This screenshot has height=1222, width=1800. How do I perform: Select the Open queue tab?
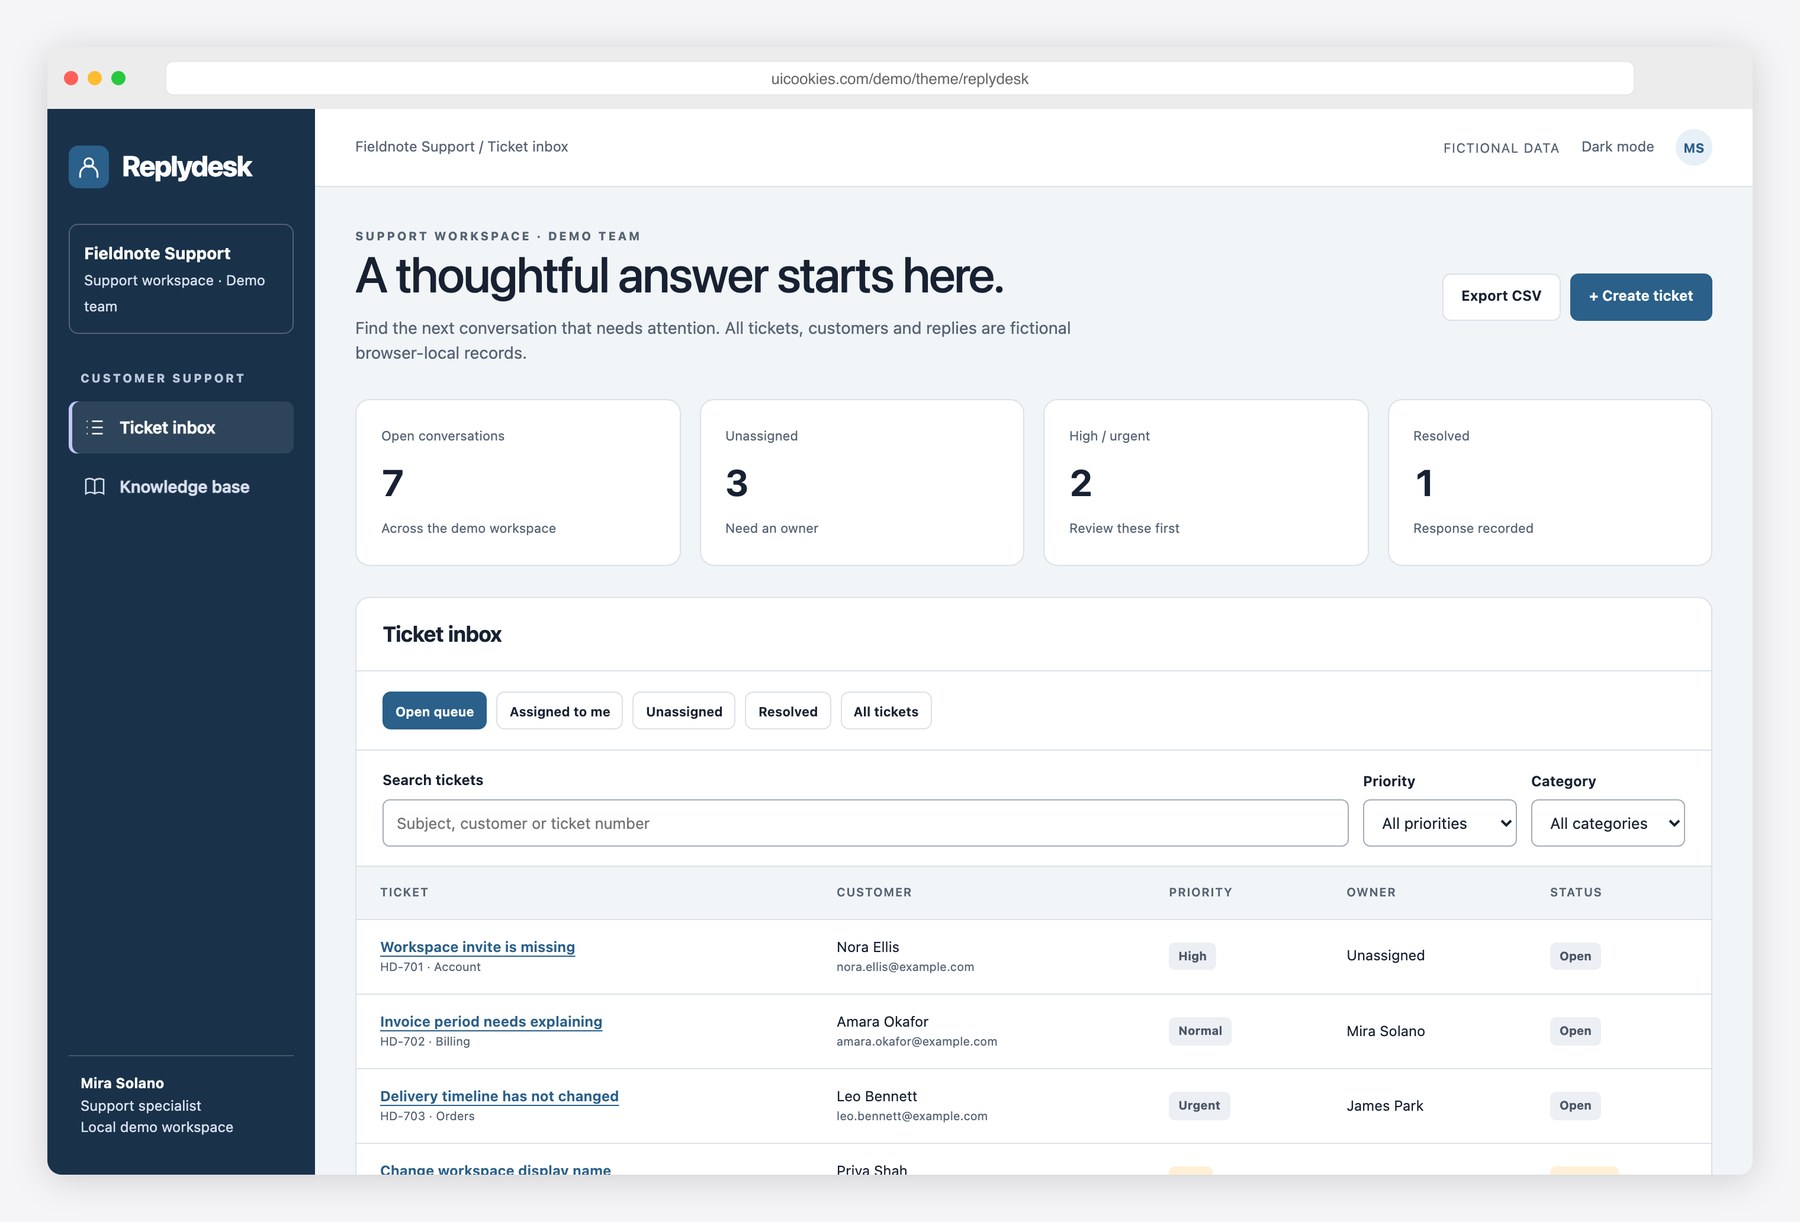(x=434, y=711)
